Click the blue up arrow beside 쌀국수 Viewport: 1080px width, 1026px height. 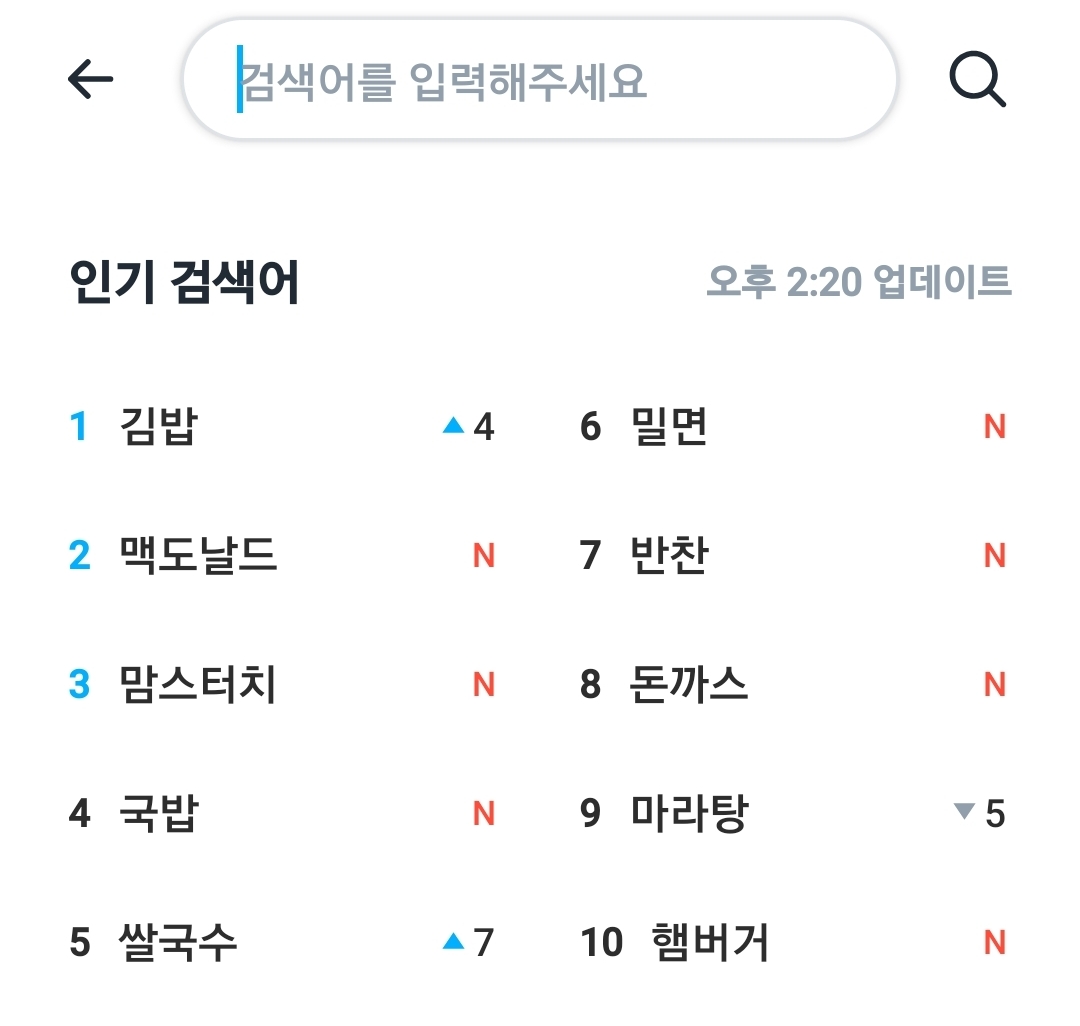tap(453, 941)
